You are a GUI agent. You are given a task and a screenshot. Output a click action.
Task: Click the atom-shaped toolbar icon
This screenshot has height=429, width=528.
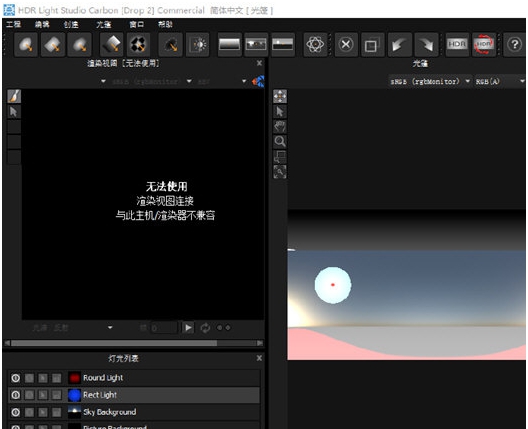(x=315, y=44)
